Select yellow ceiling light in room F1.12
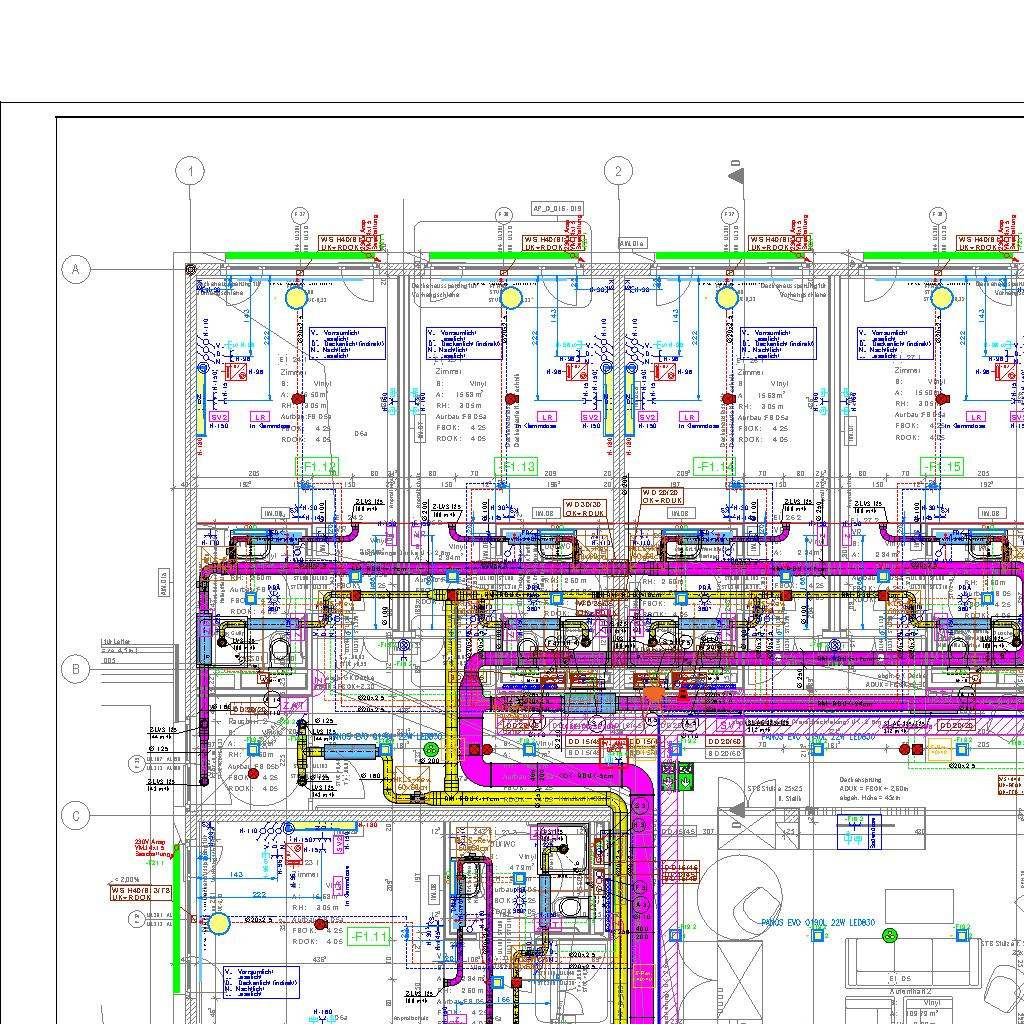Screen dimensions: 1024x1024 tap(296, 297)
